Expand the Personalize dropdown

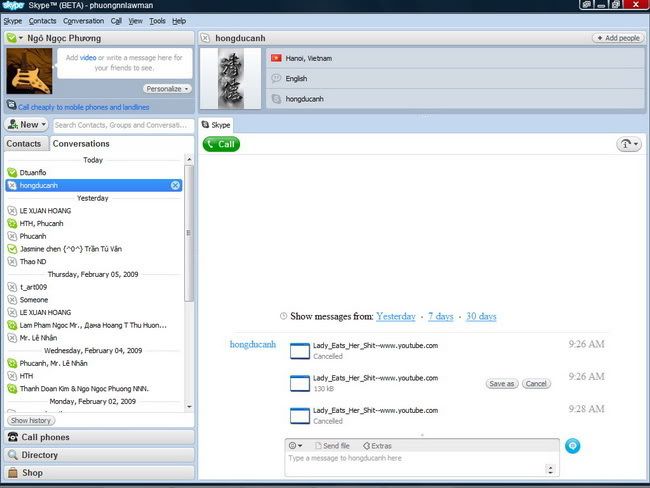[x=167, y=89]
